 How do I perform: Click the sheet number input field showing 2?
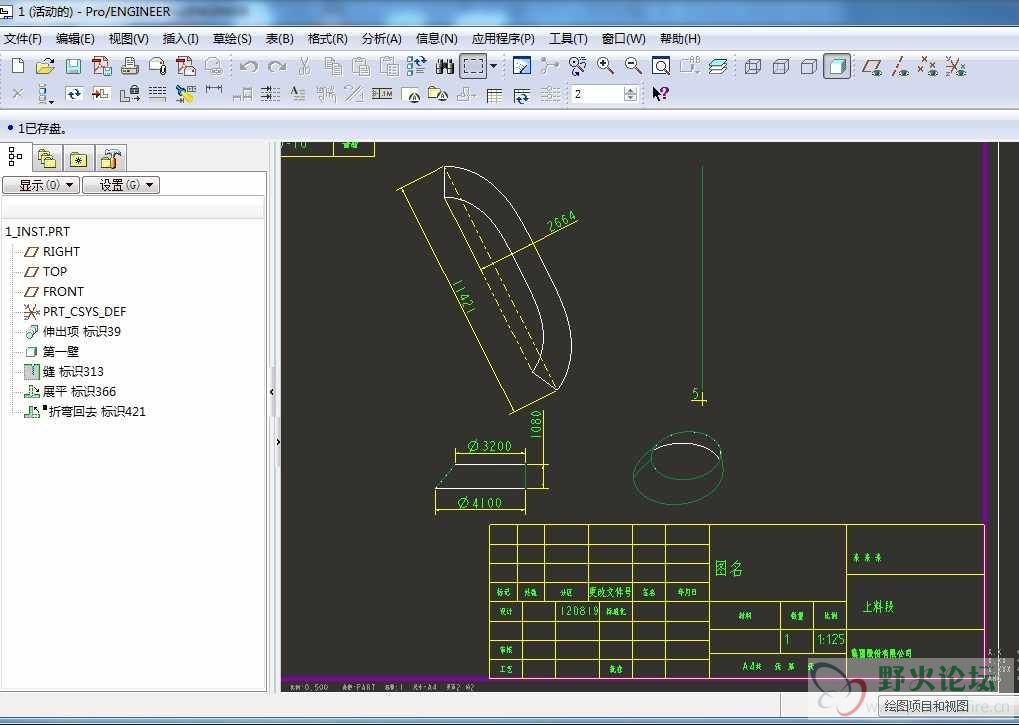598,94
